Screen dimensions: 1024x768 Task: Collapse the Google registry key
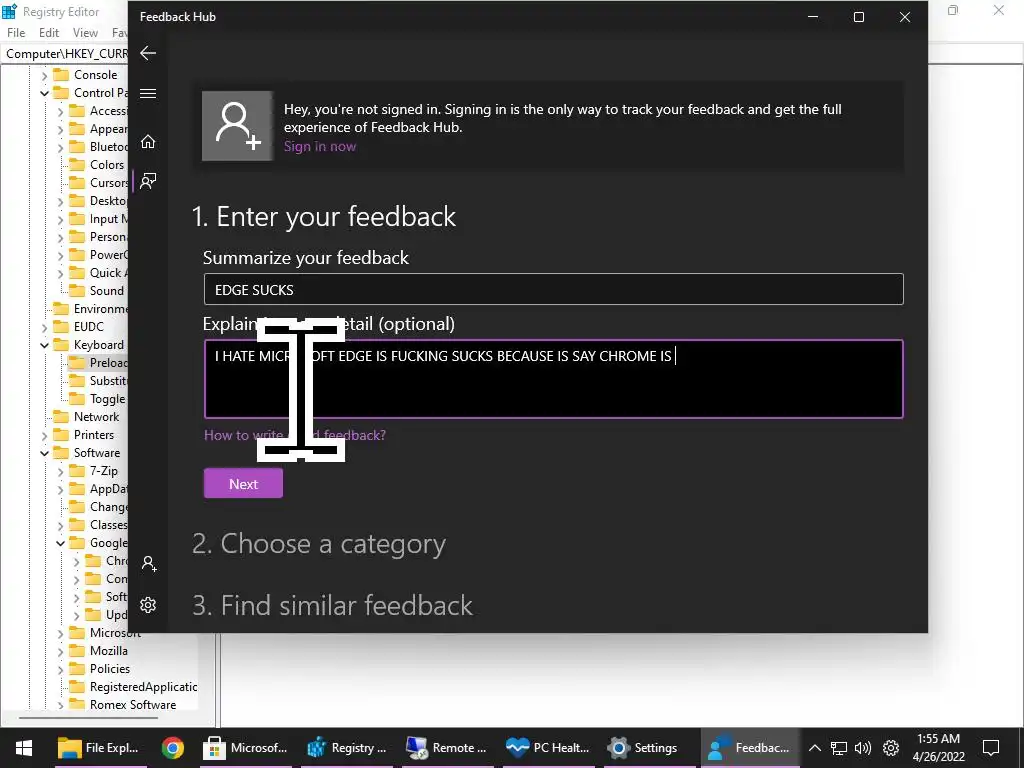pyautogui.click(x=60, y=543)
